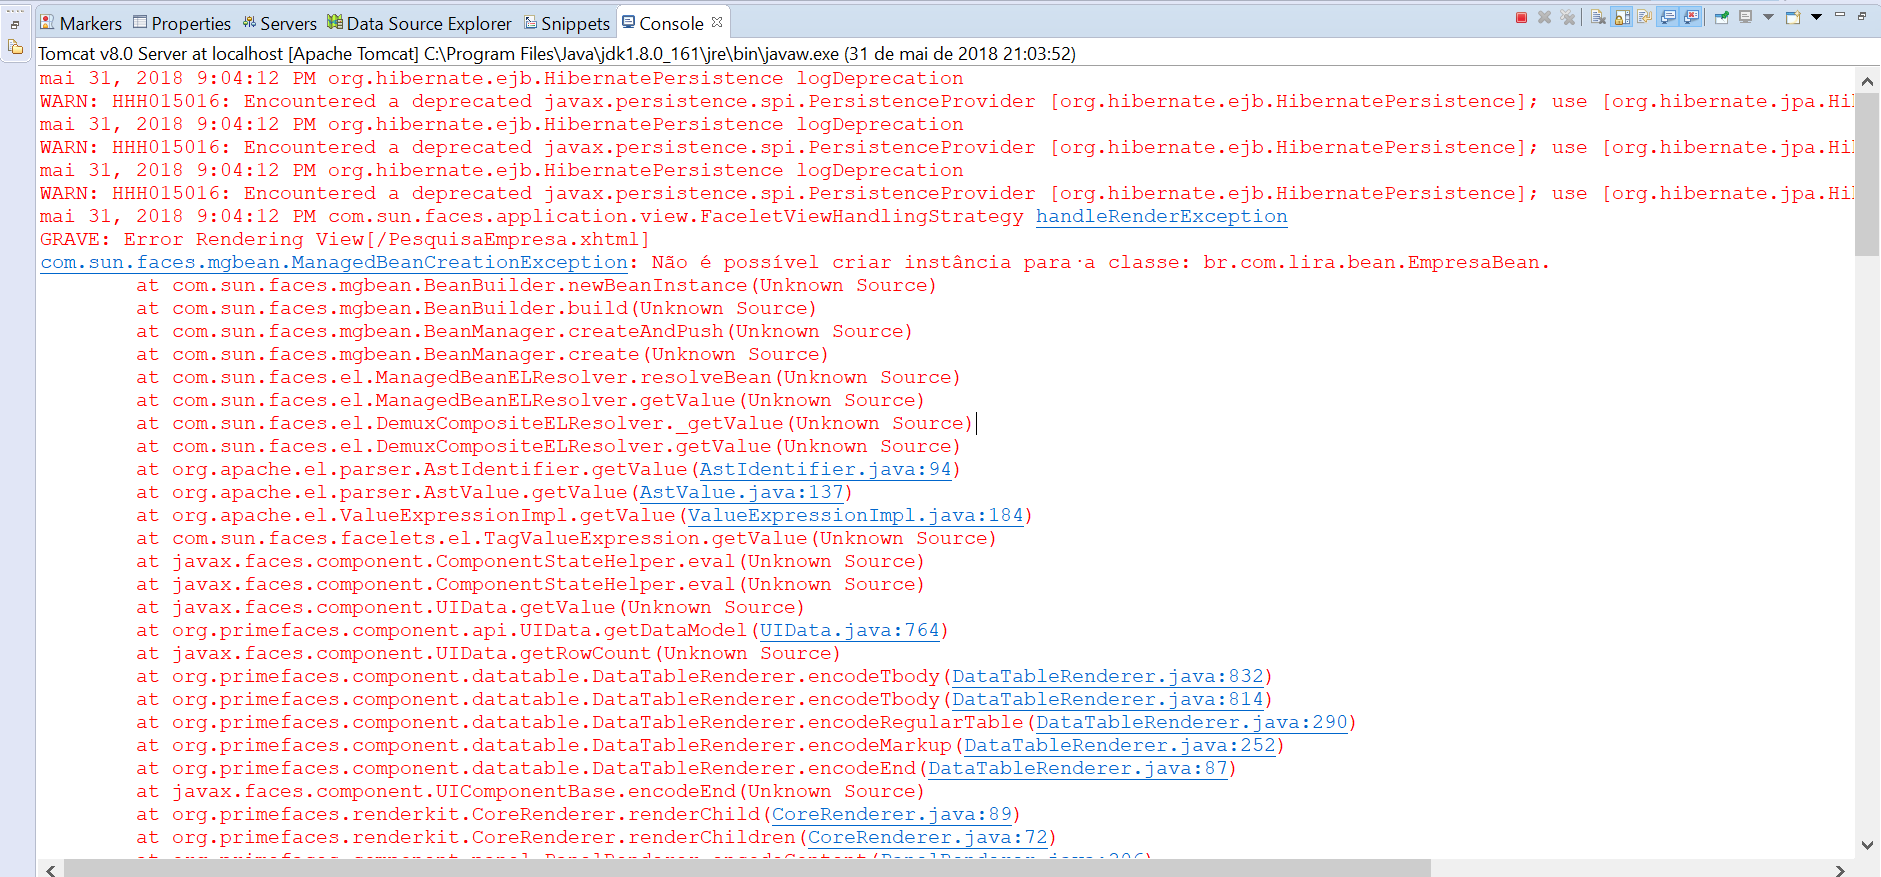
Task: Switch to the Markers tab
Action: pyautogui.click(x=81, y=23)
